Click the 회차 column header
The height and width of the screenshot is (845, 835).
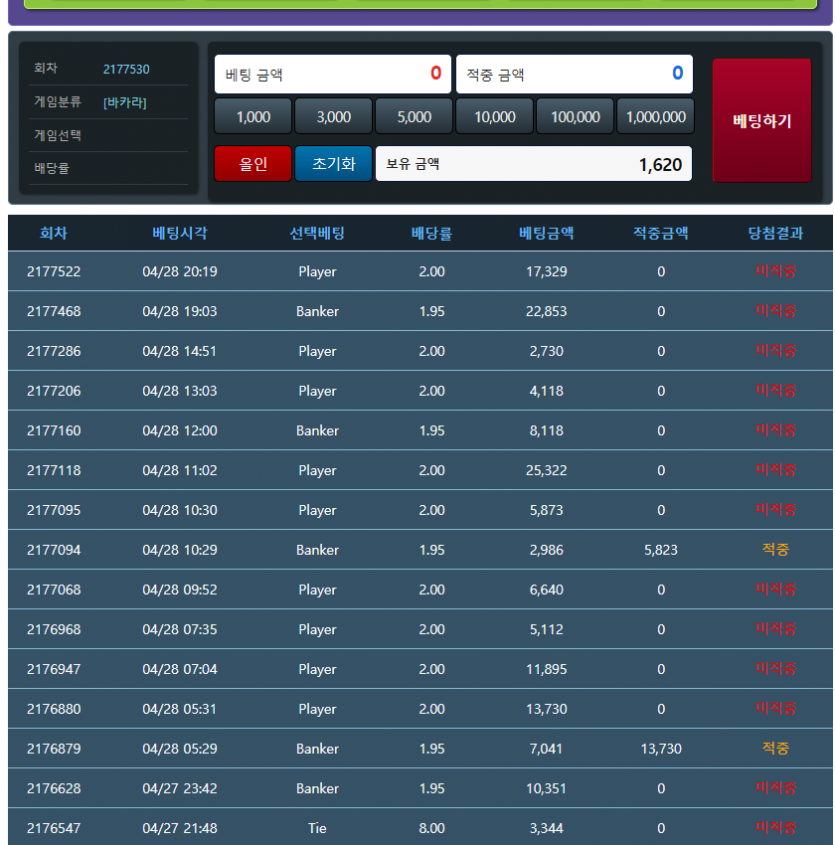(x=54, y=233)
